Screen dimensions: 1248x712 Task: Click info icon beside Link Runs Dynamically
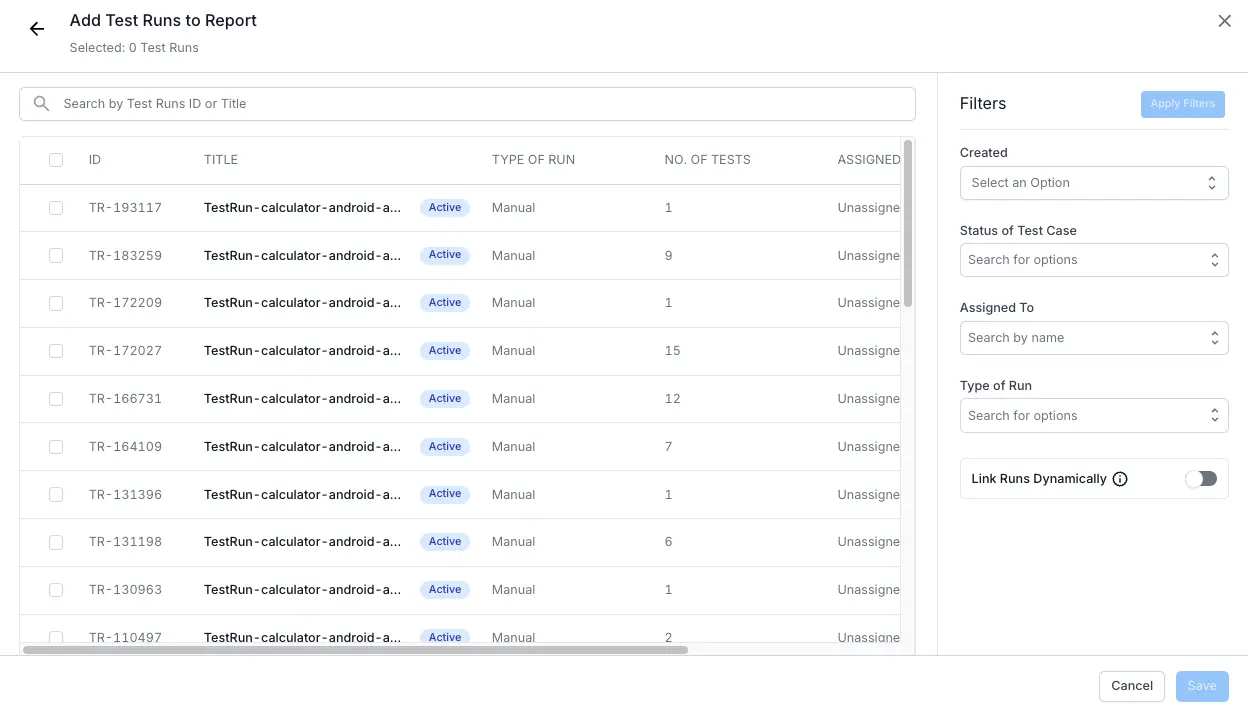tap(1120, 479)
